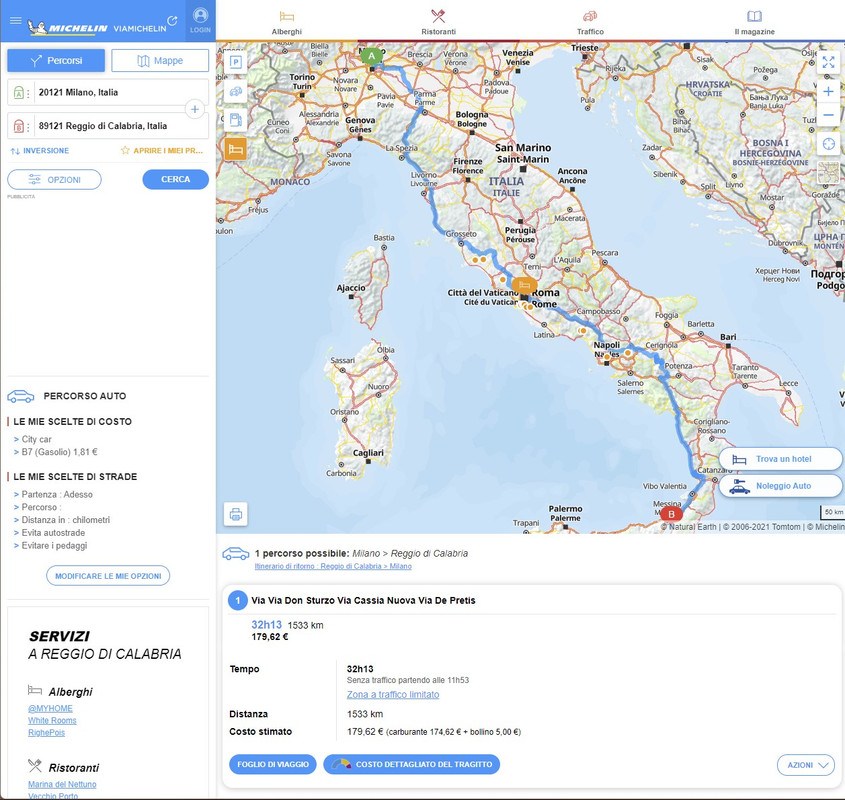Open Costo dettagliato del tragitto
The height and width of the screenshot is (800, 845).
412,764
